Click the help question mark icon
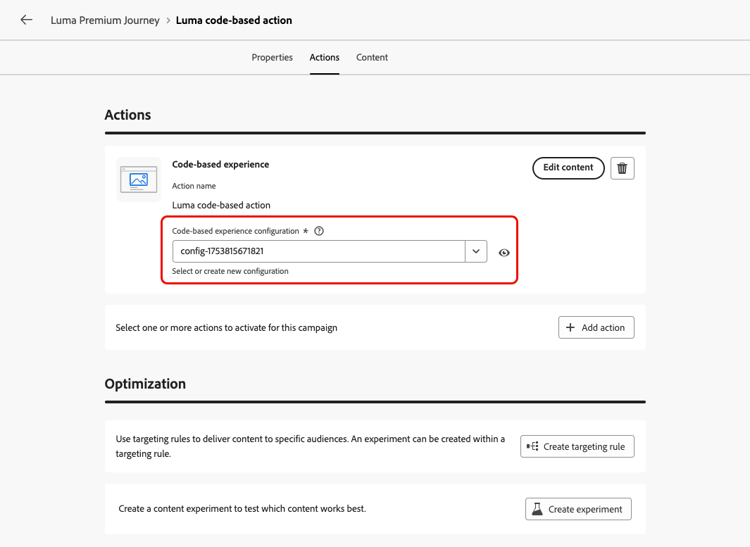 coord(319,231)
